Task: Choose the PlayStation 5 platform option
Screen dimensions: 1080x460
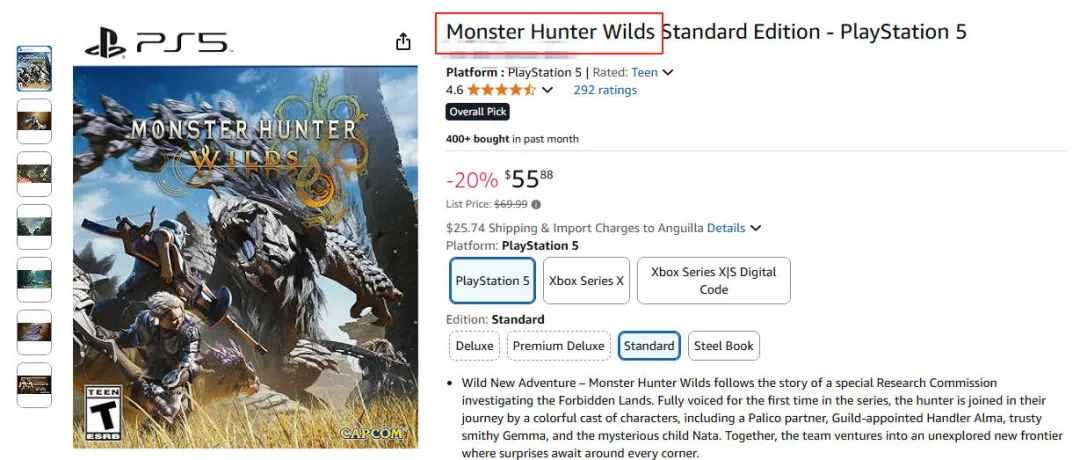Action: pos(492,281)
